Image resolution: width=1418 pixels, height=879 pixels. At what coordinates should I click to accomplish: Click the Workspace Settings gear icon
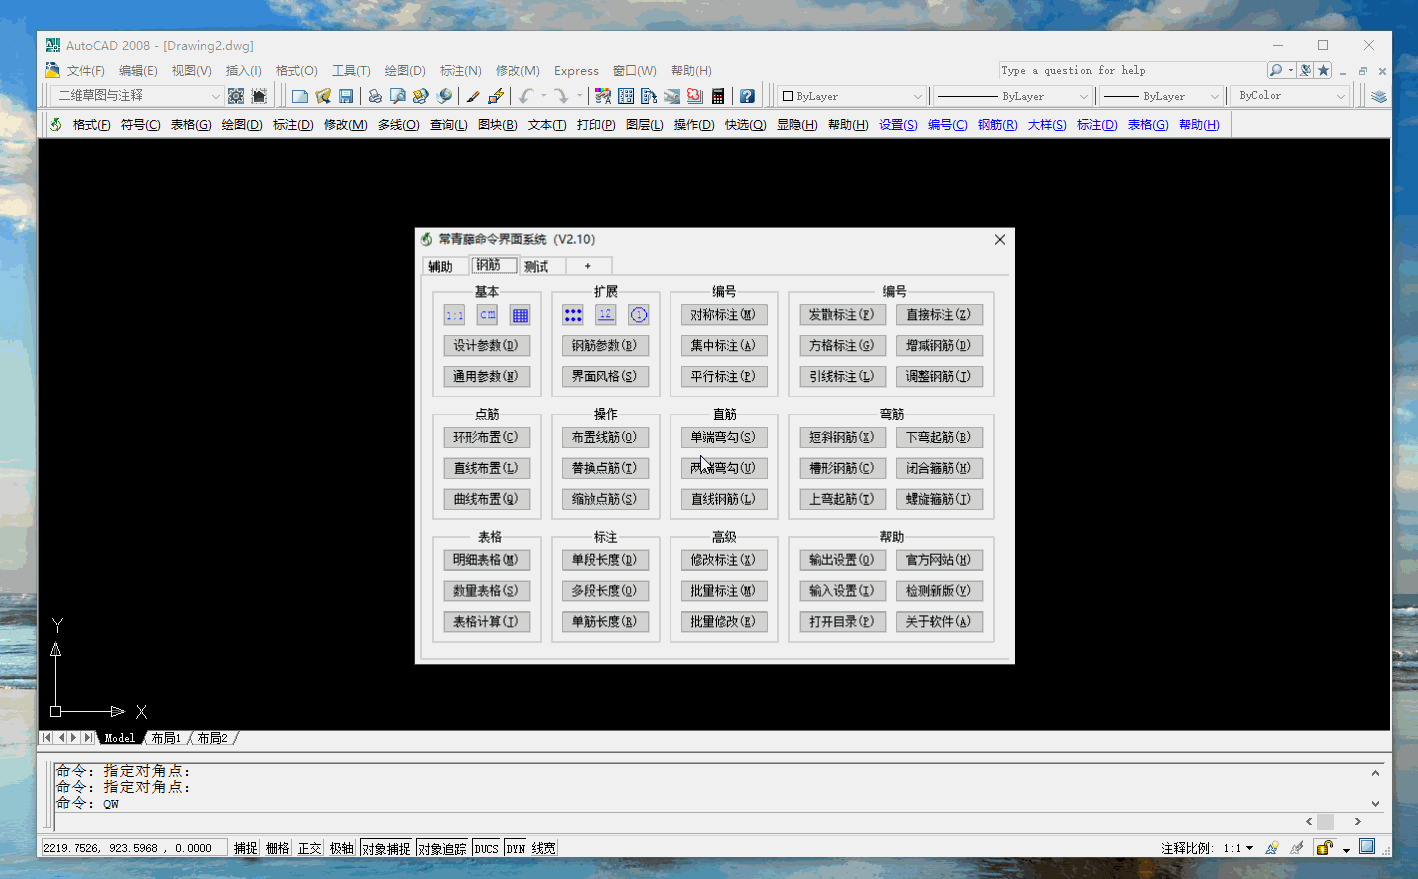pyautogui.click(x=236, y=96)
